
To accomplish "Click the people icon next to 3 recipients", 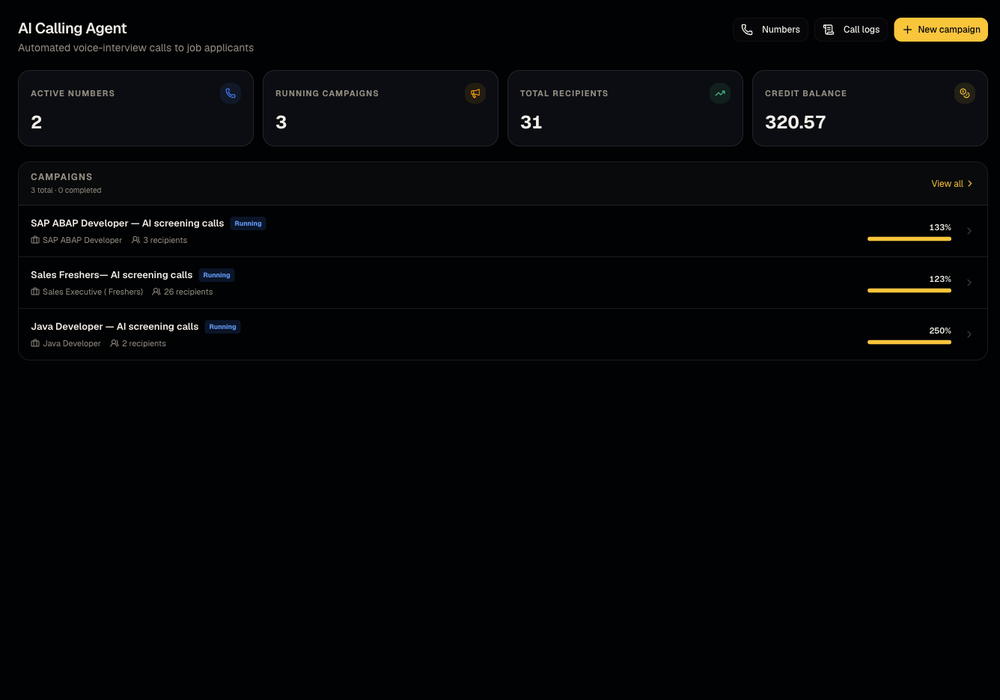I will tap(136, 240).
